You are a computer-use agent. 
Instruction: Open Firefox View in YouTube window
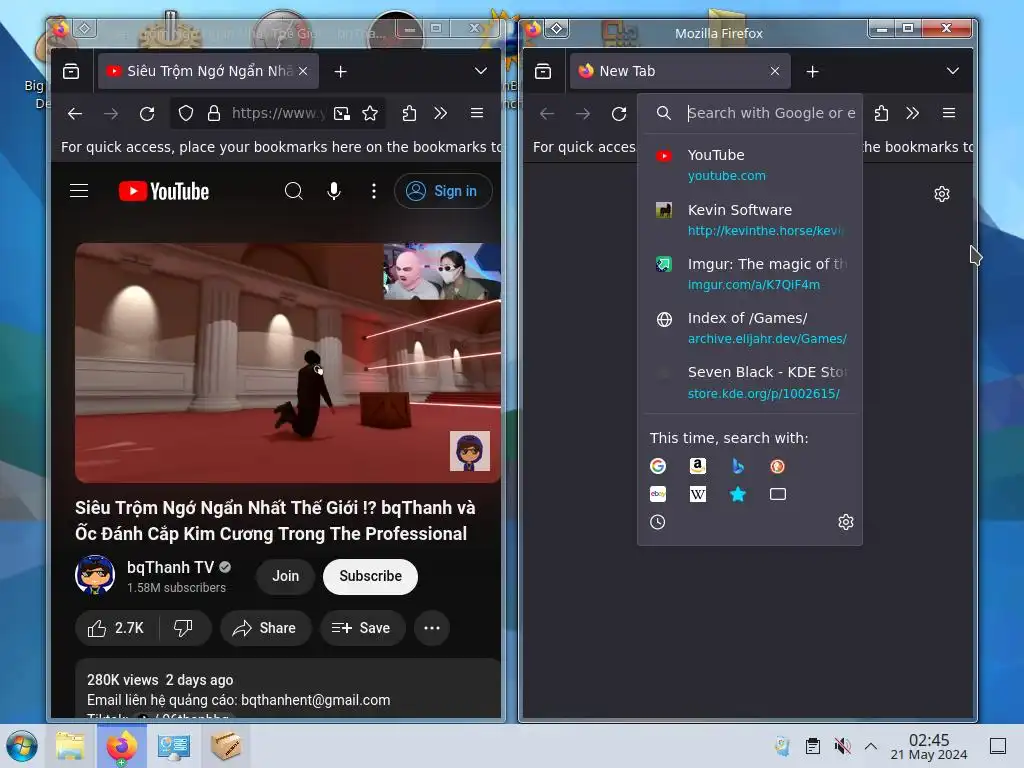tap(71, 71)
